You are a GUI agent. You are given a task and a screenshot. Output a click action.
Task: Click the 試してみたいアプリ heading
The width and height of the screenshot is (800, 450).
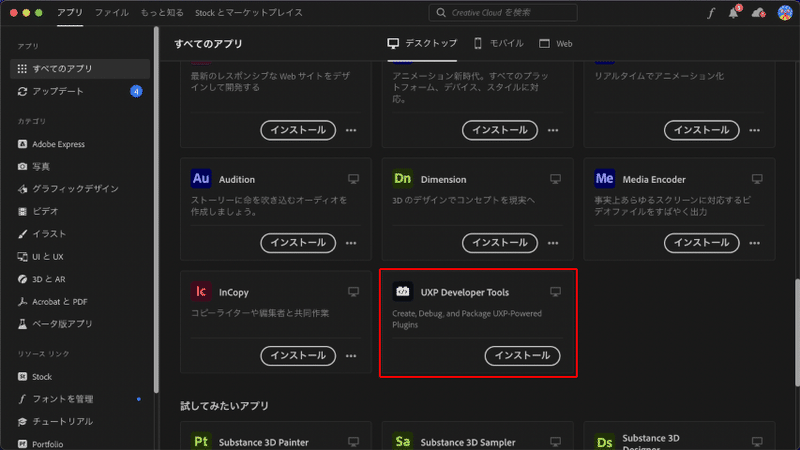point(224,406)
